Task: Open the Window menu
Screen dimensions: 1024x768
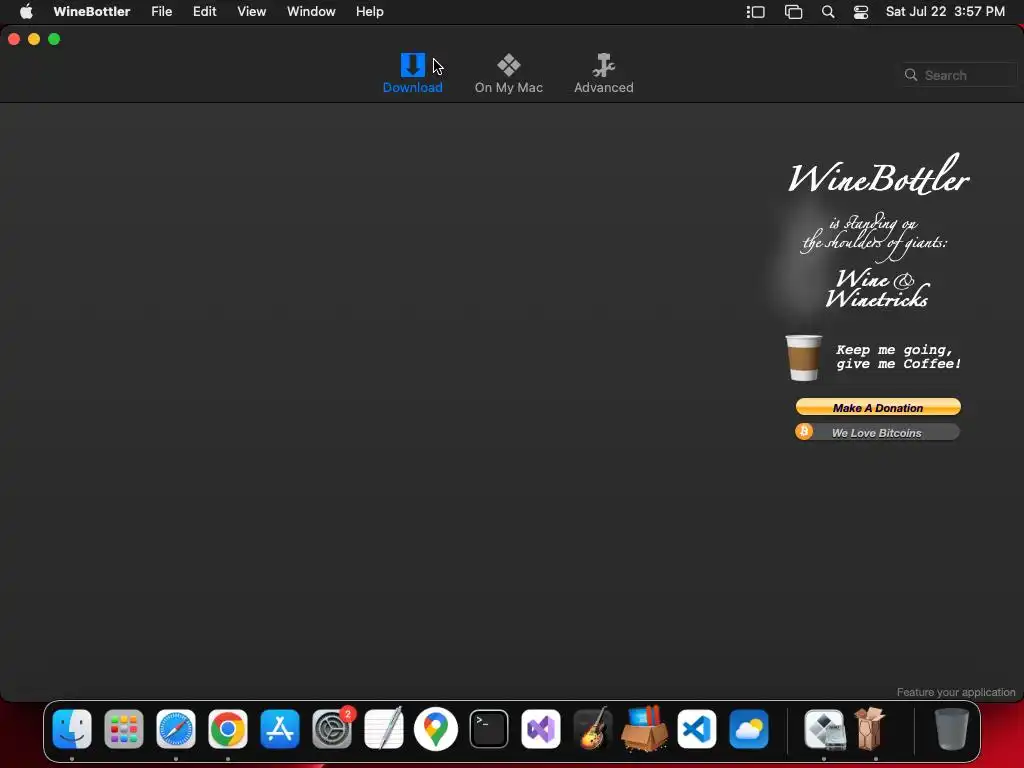Action: tap(311, 12)
